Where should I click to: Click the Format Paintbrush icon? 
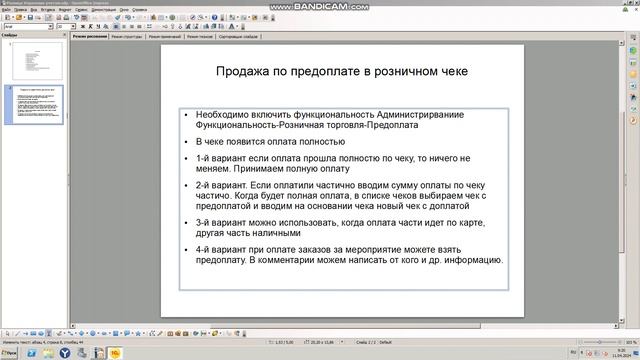(x=118, y=18)
